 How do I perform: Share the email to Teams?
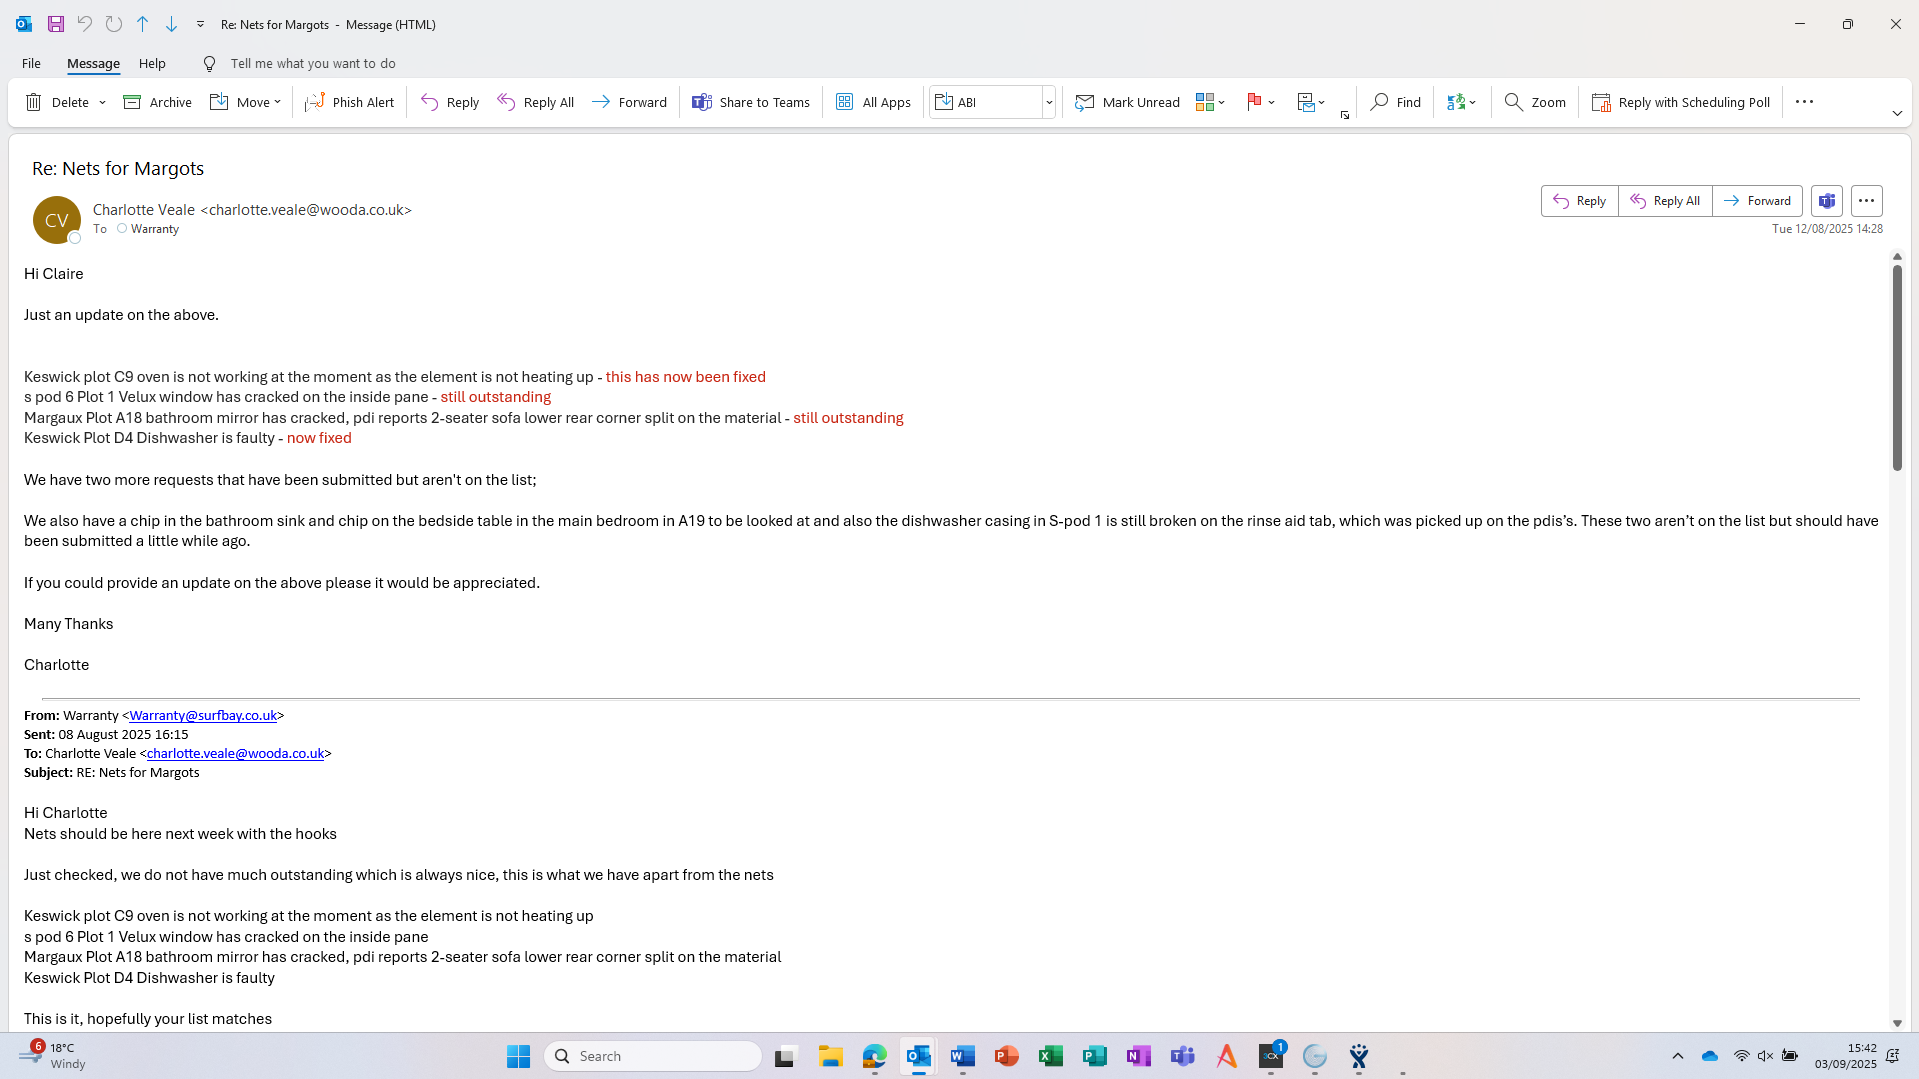pyautogui.click(x=750, y=102)
